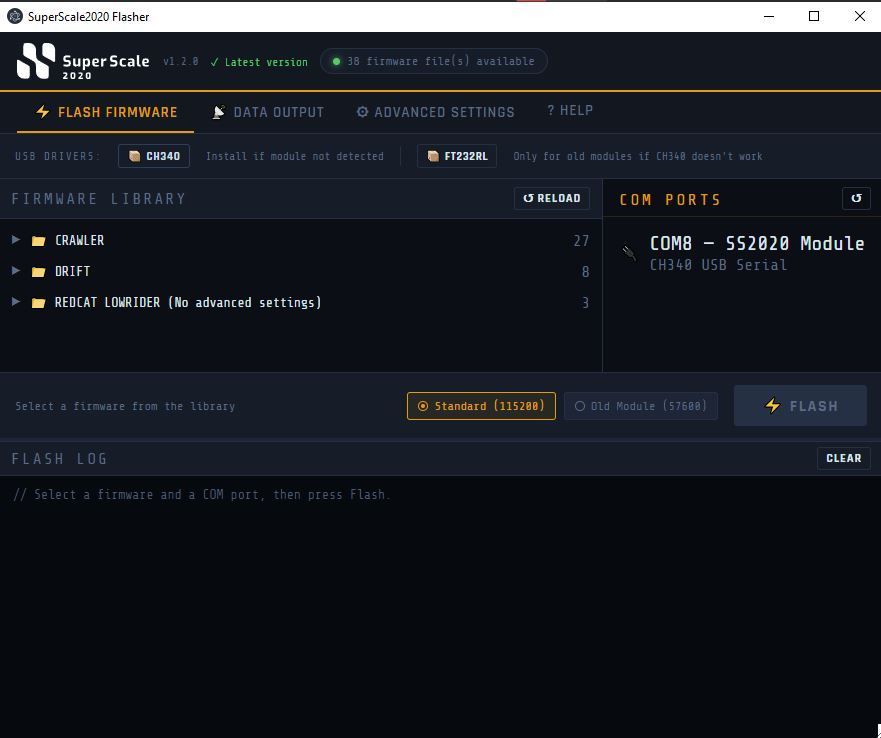Image resolution: width=881 pixels, height=738 pixels.
Task: Click the v1.2.0 version label
Action: (181, 61)
